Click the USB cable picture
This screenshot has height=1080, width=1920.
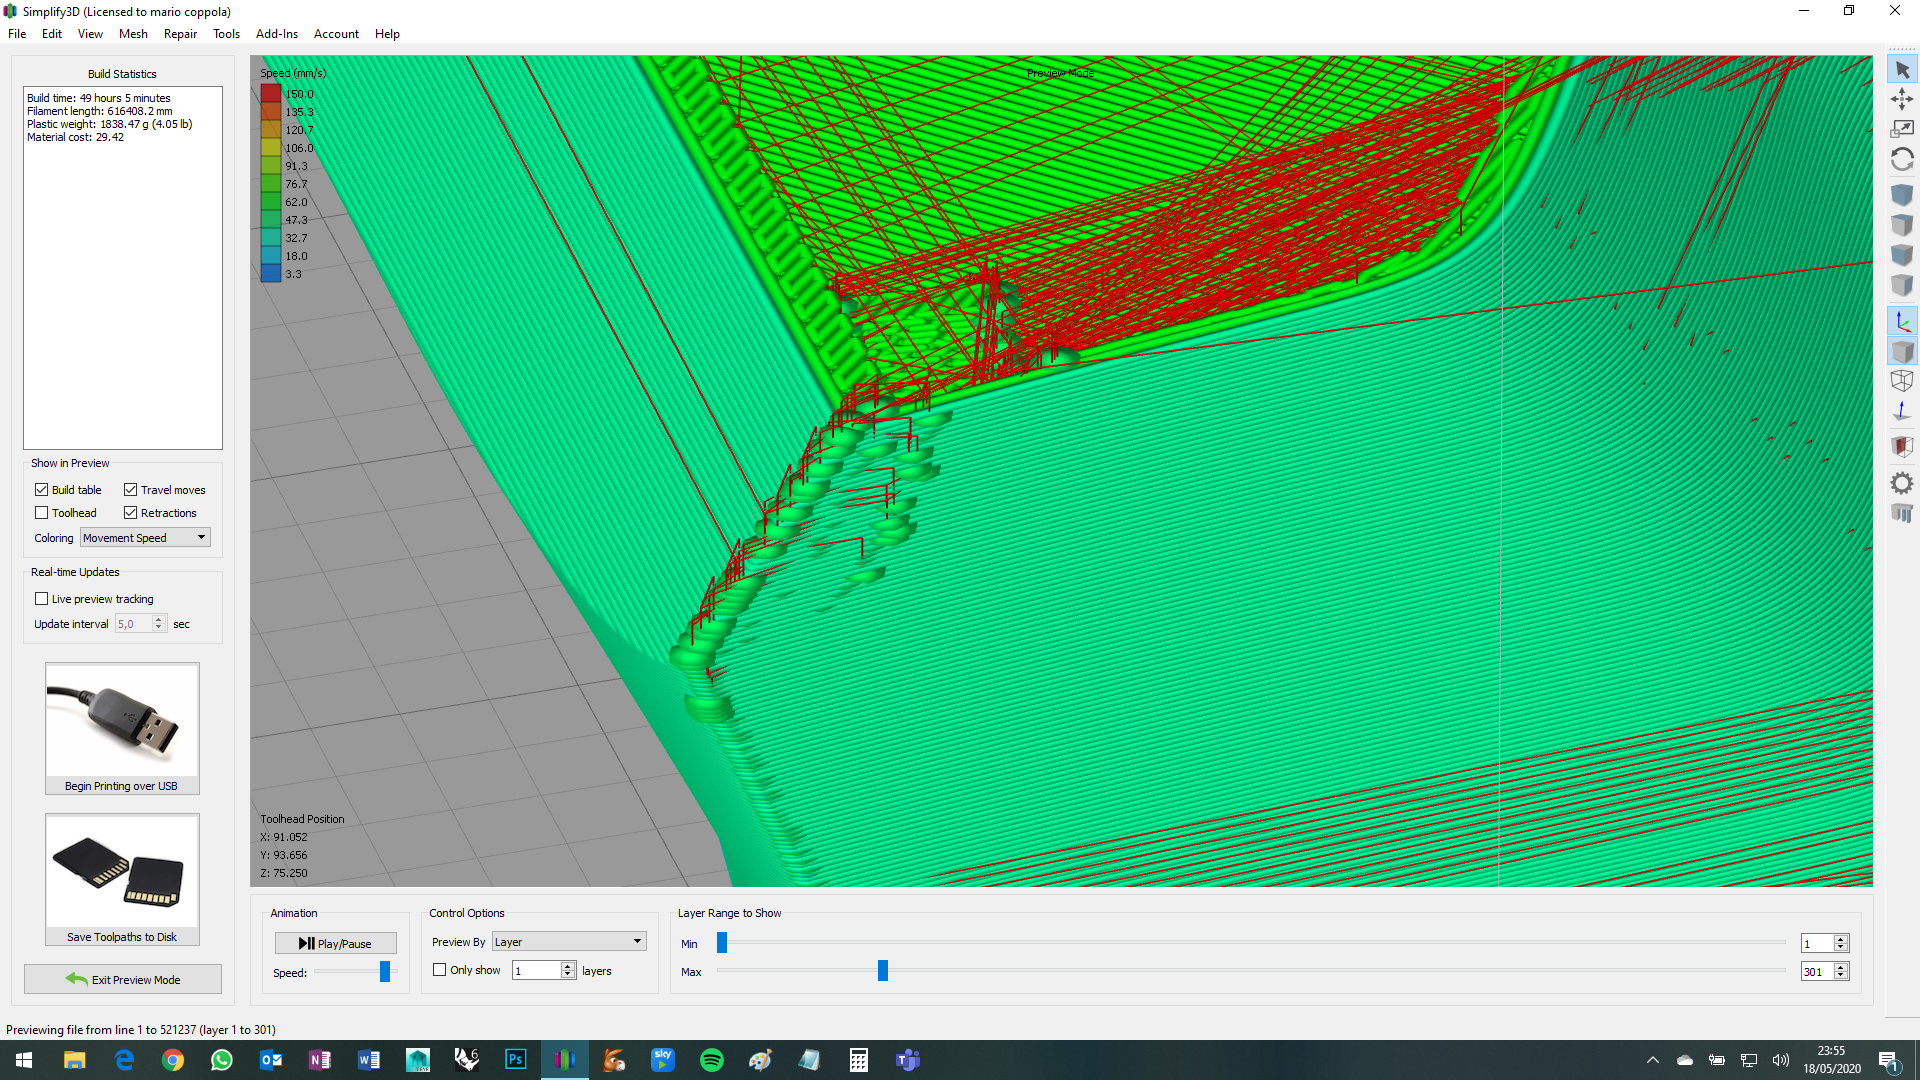click(122, 720)
